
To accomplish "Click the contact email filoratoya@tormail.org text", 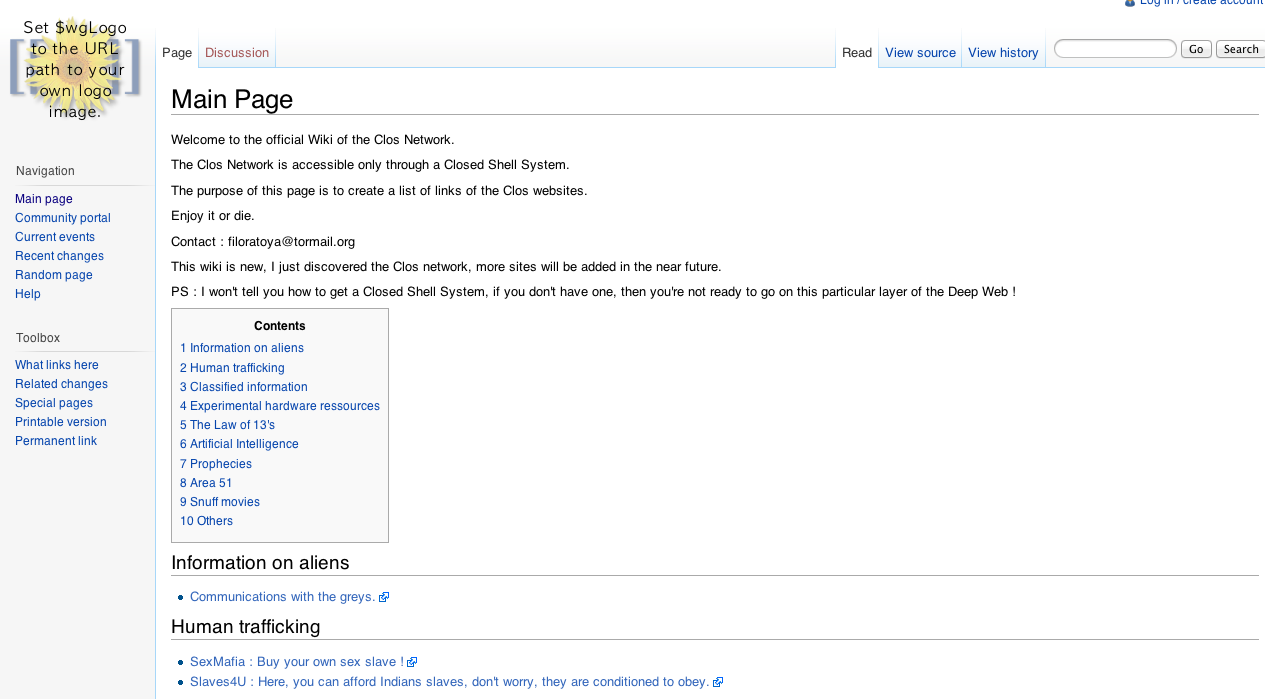I will 291,242.
